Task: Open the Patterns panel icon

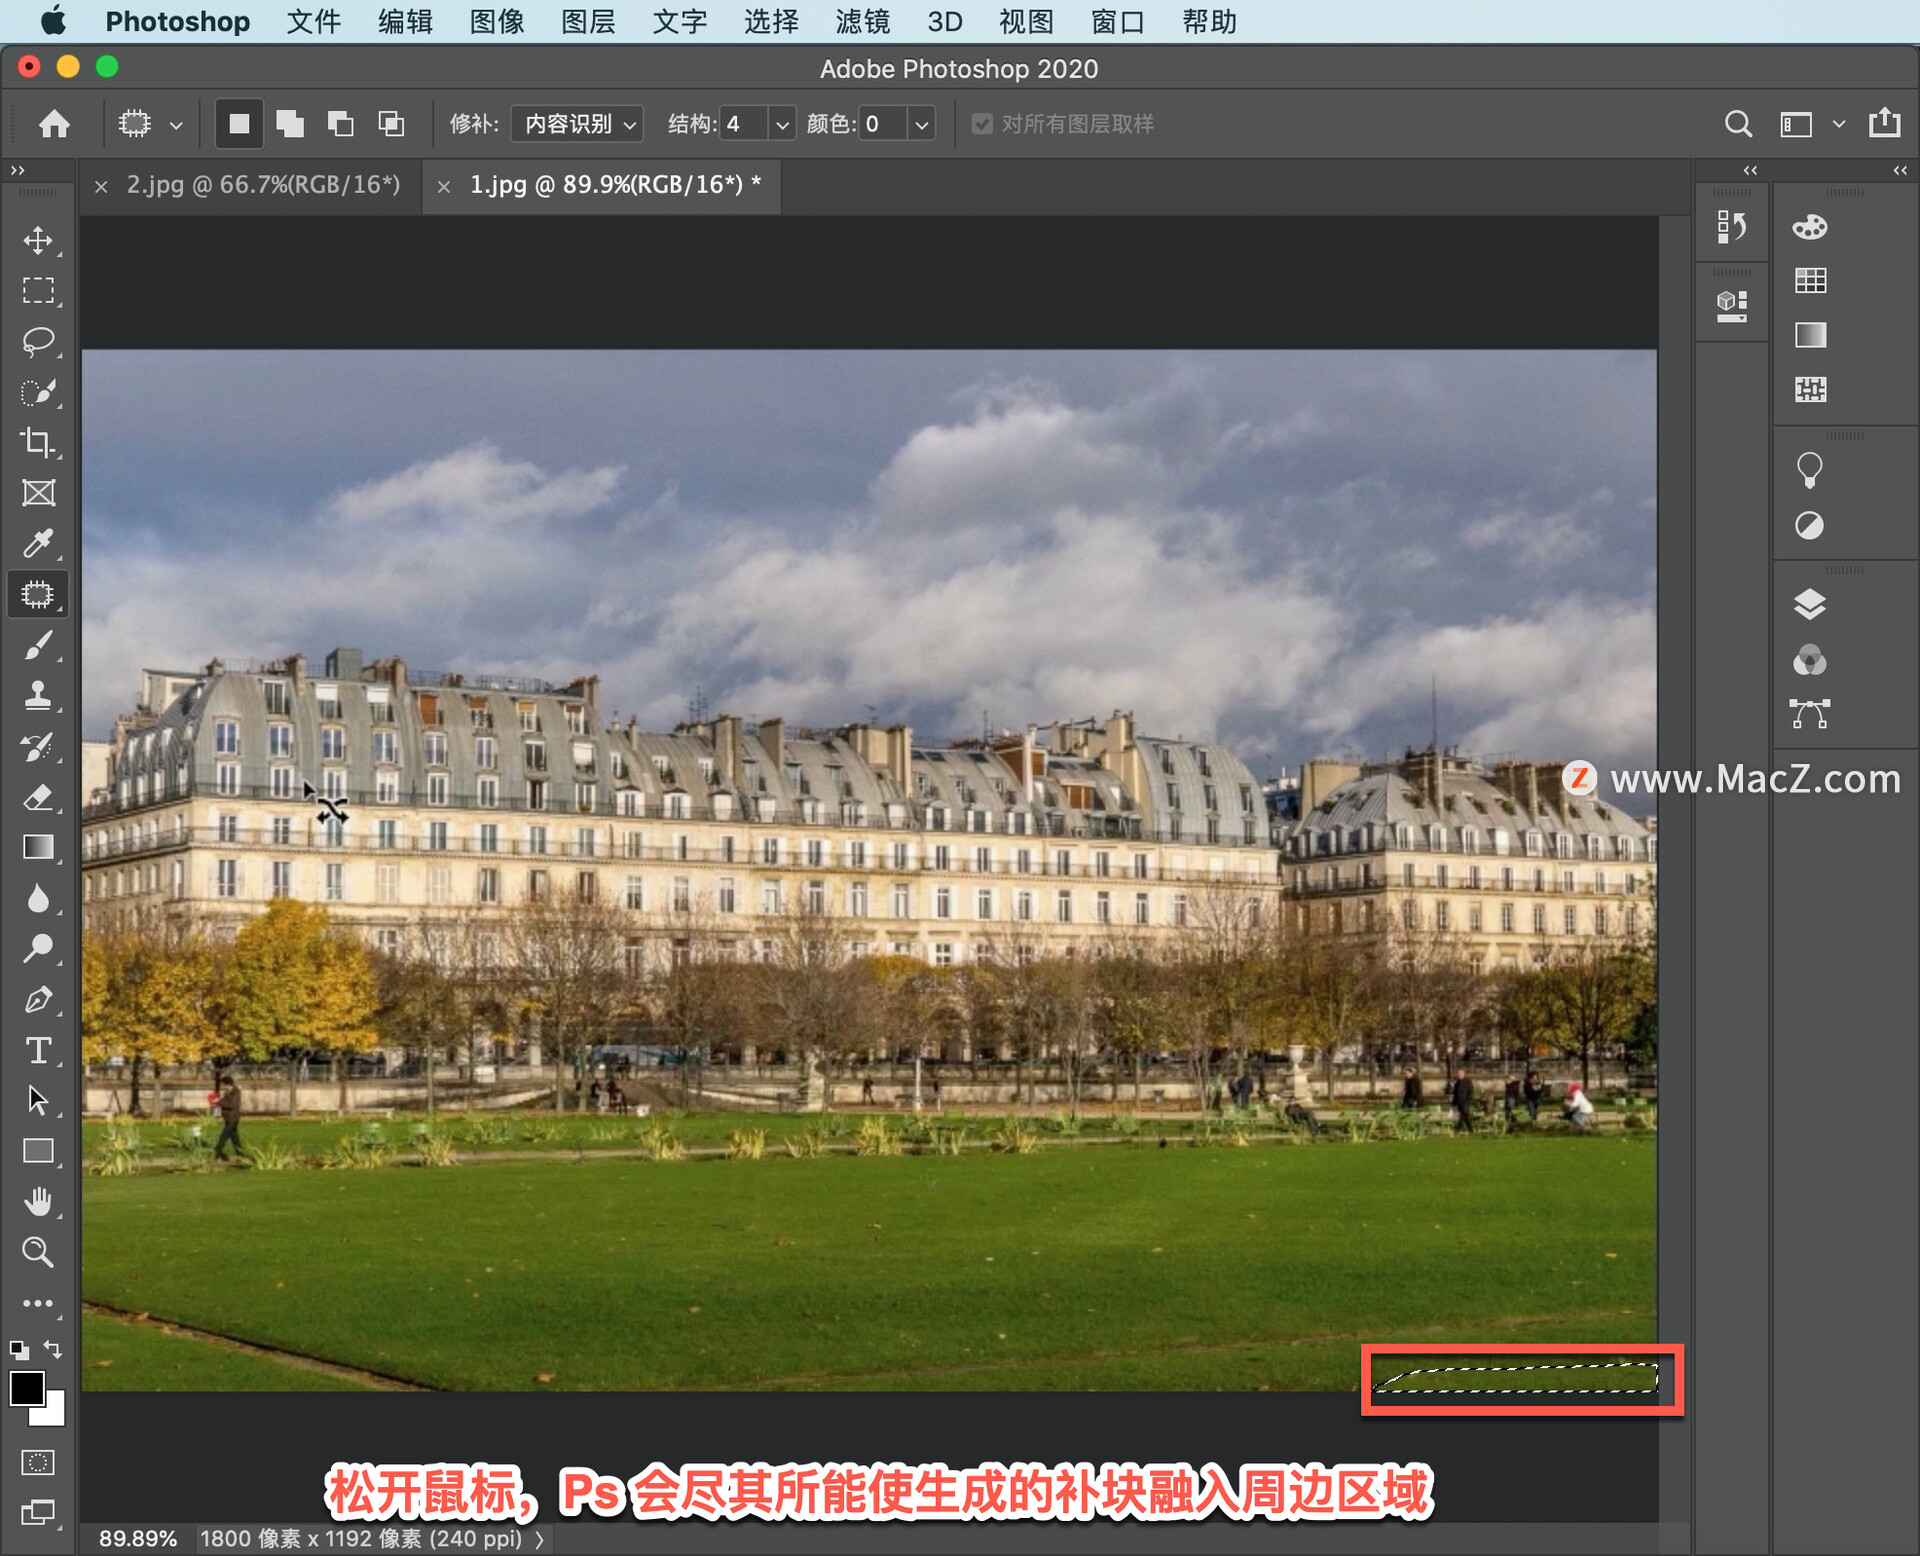Action: (x=1810, y=389)
